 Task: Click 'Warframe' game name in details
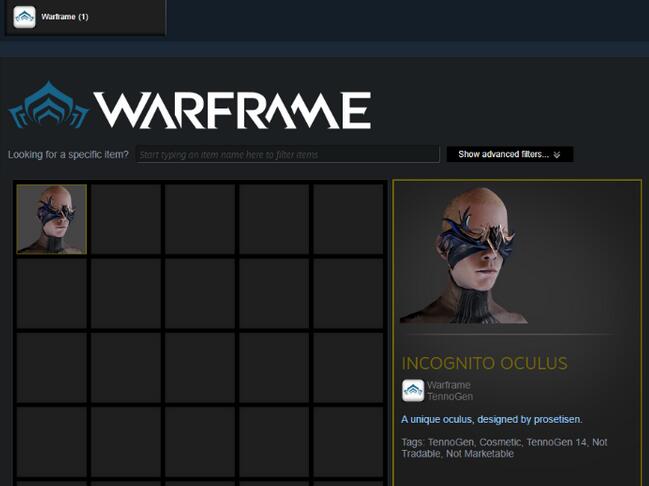click(x=449, y=385)
